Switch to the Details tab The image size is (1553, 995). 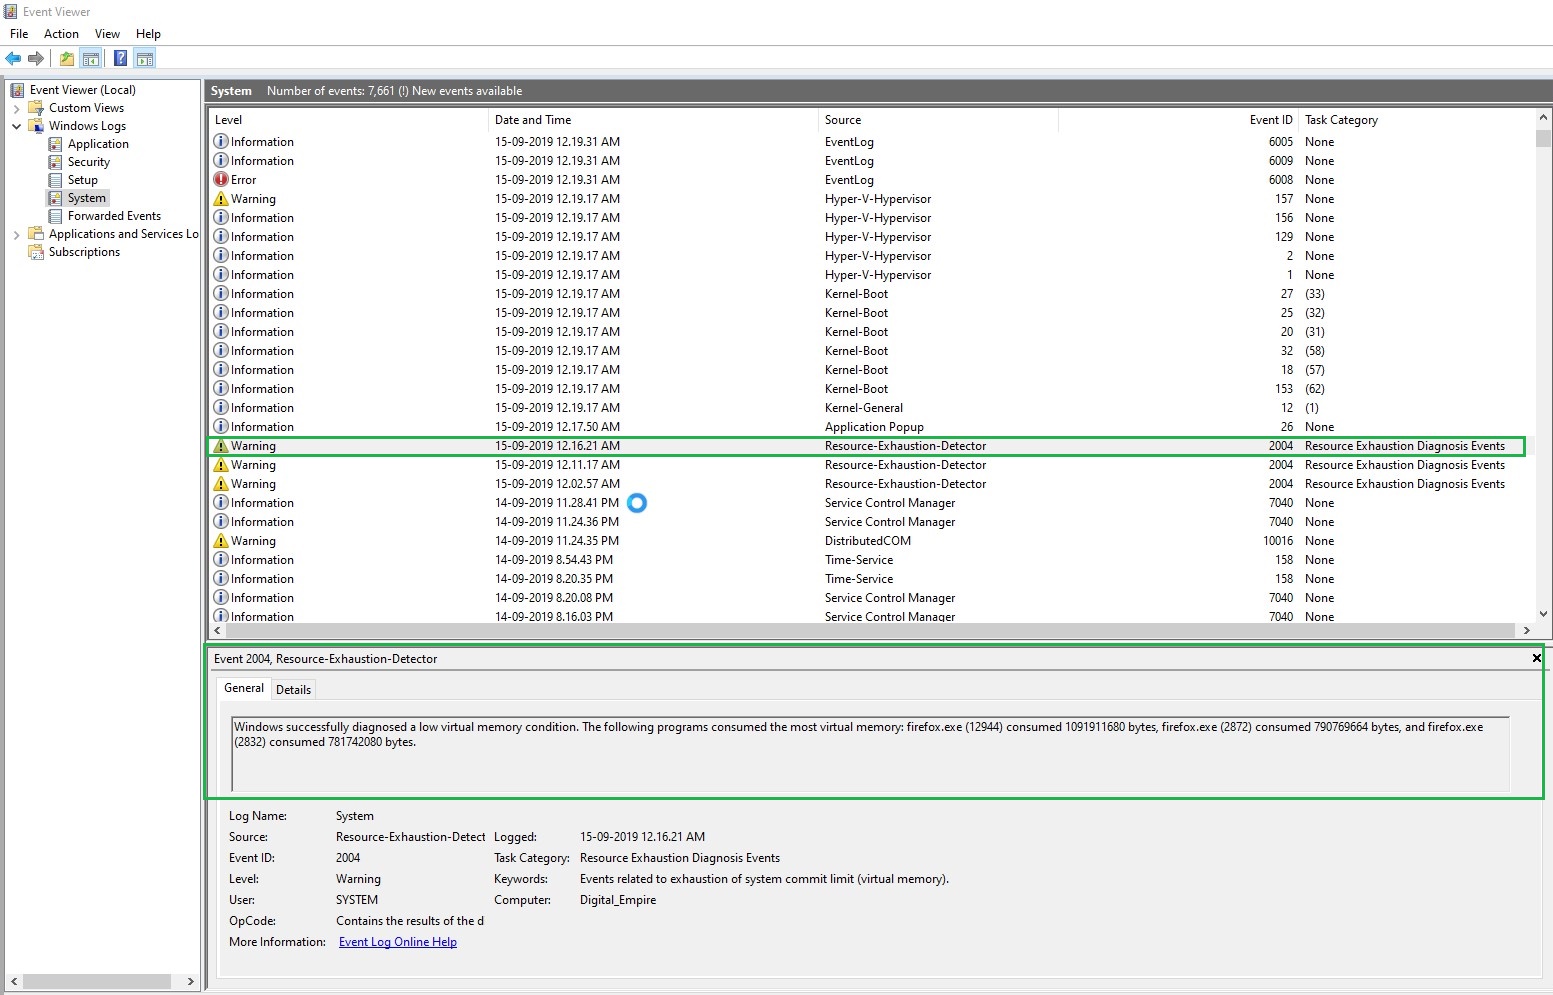293,690
